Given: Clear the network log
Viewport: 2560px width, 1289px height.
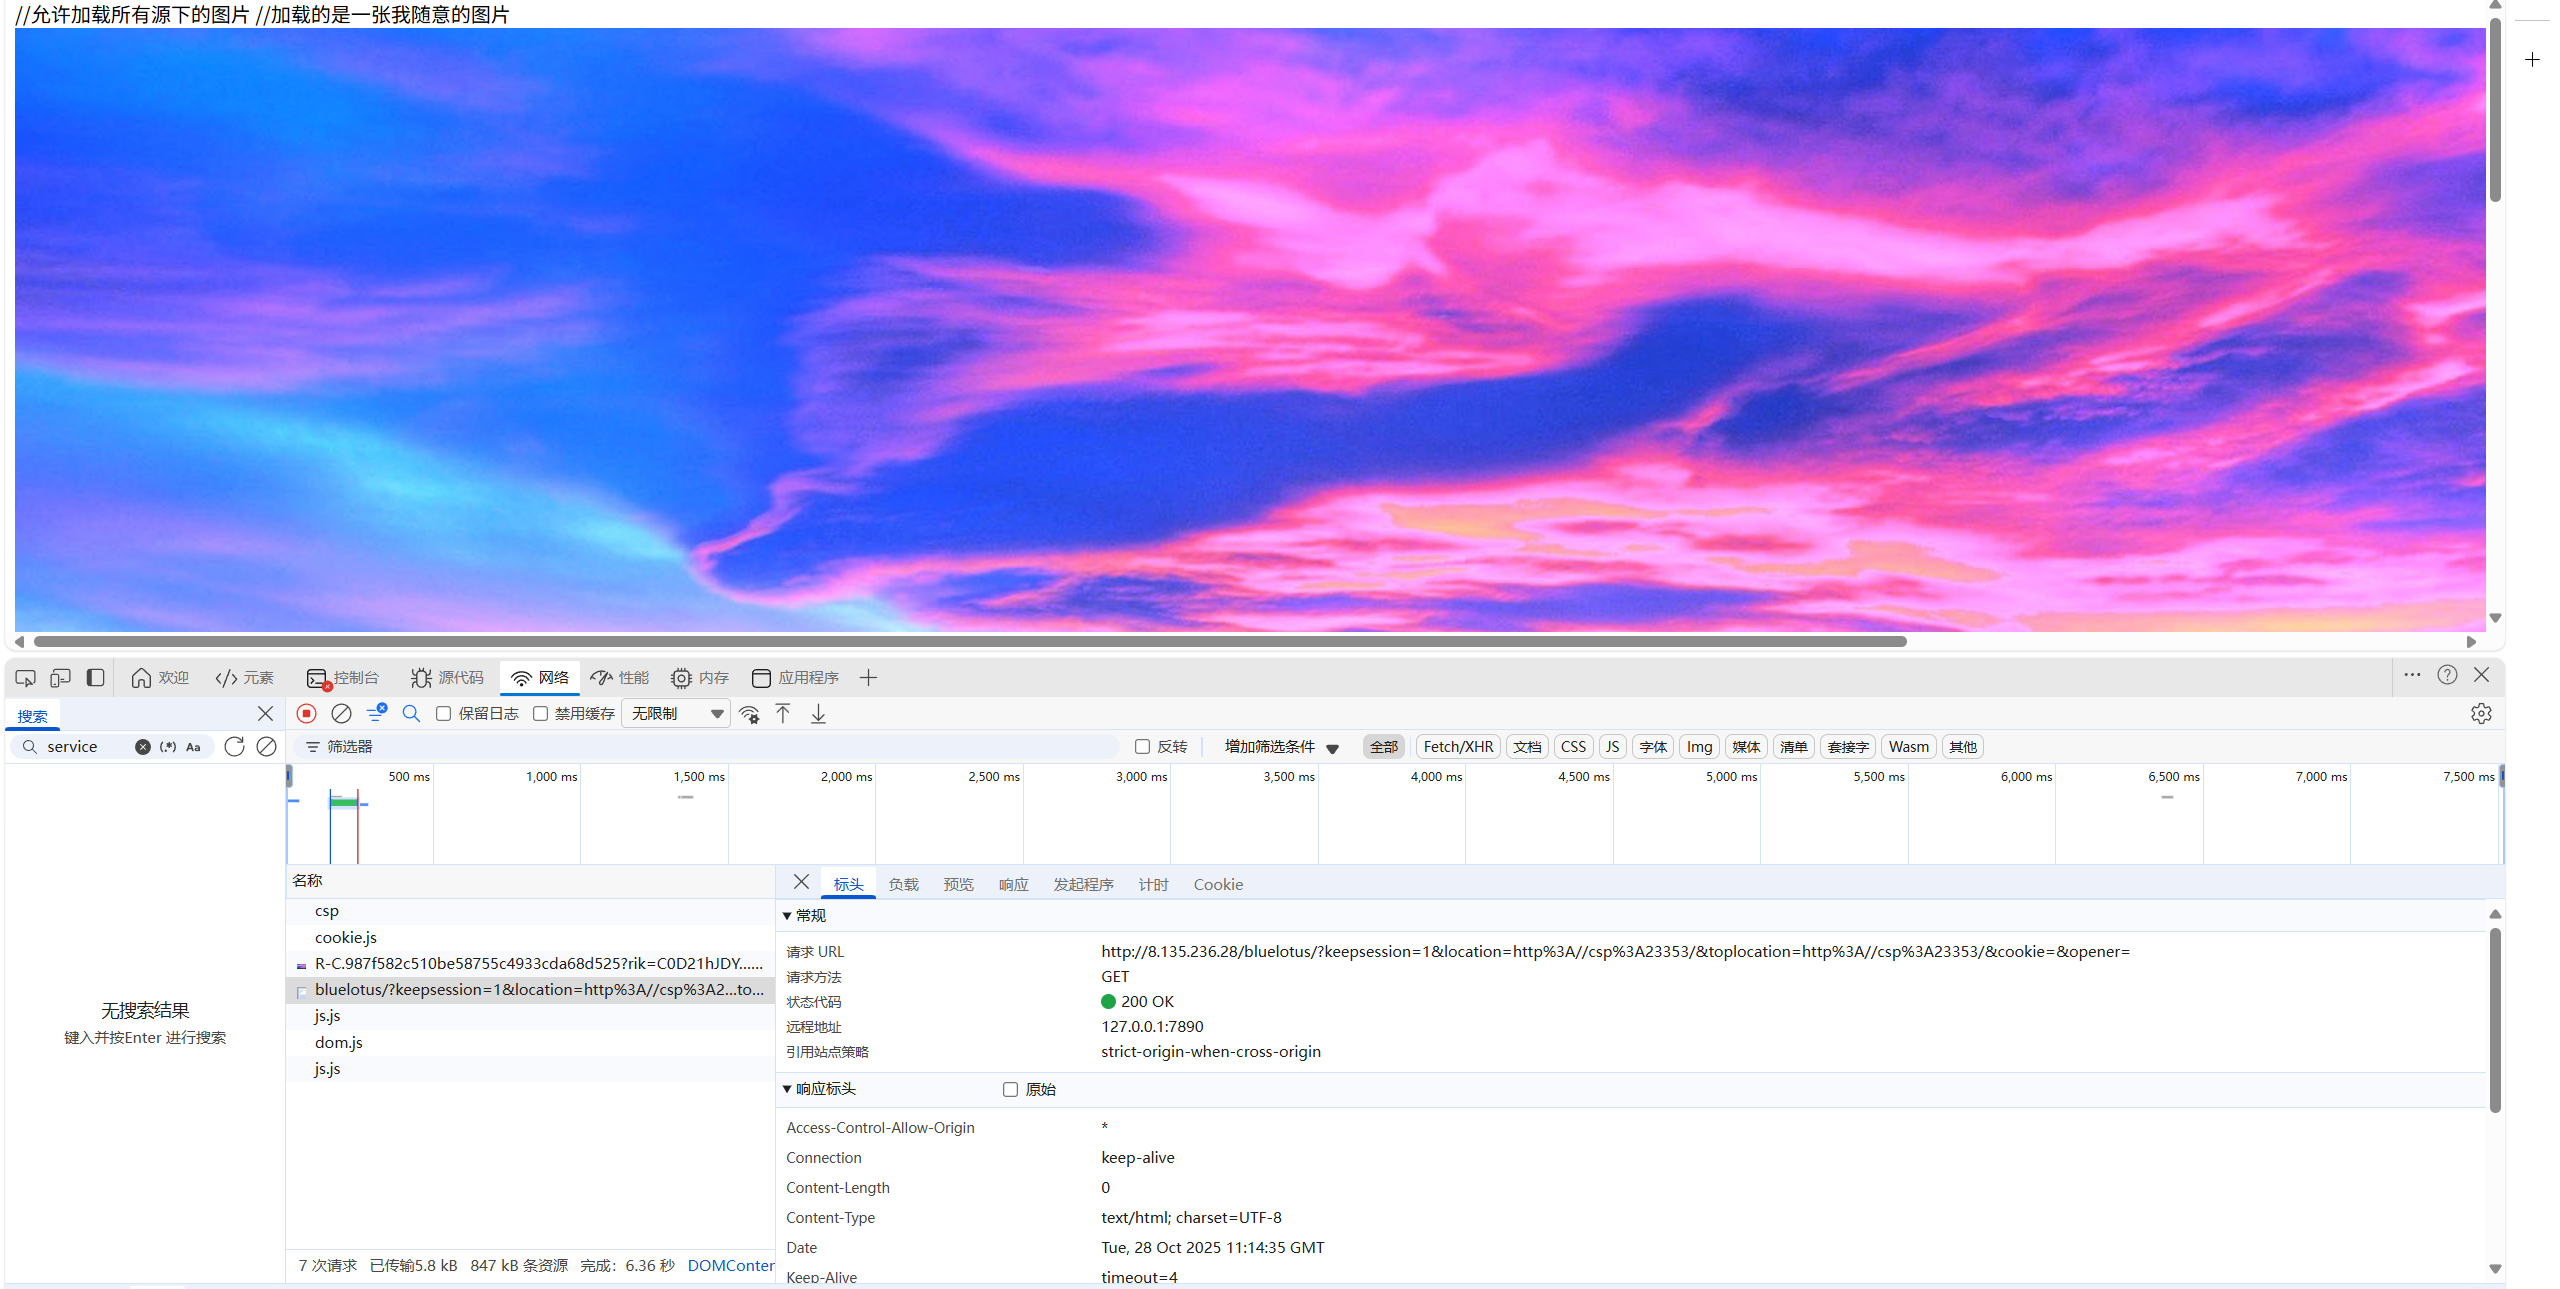Looking at the screenshot, I should pyautogui.click(x=341, y=713).
